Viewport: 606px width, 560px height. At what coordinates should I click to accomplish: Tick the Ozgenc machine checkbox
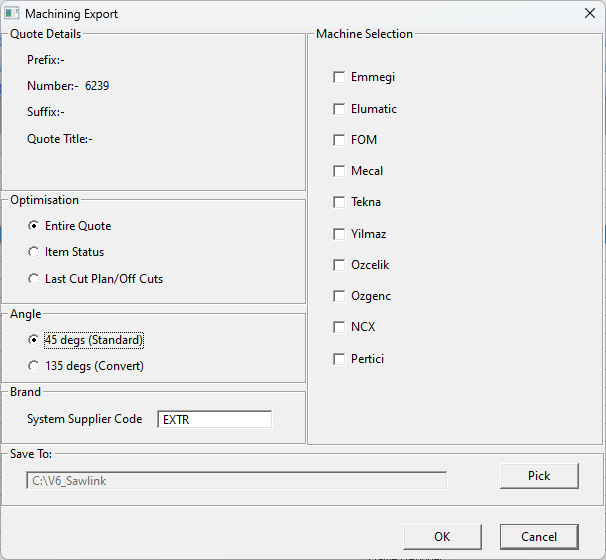coord(340,296)
